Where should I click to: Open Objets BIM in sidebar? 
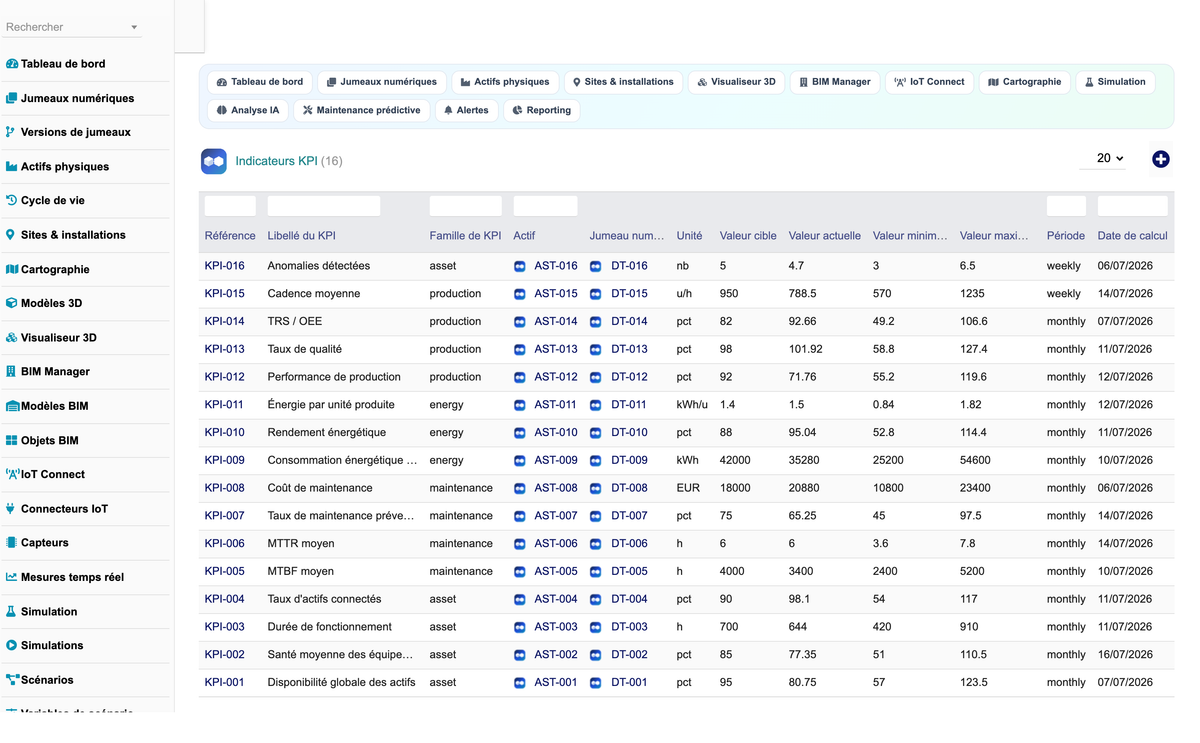coord(42,440)
